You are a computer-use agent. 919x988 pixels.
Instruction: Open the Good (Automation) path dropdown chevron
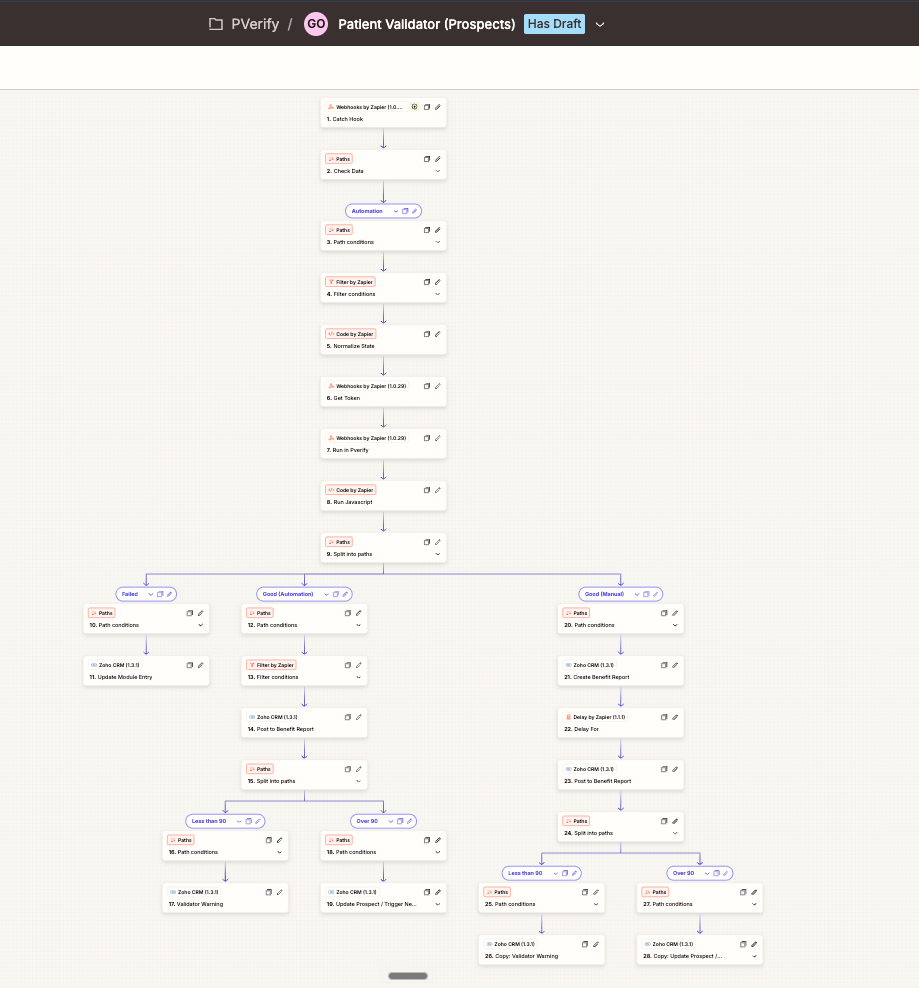(327, 594)
